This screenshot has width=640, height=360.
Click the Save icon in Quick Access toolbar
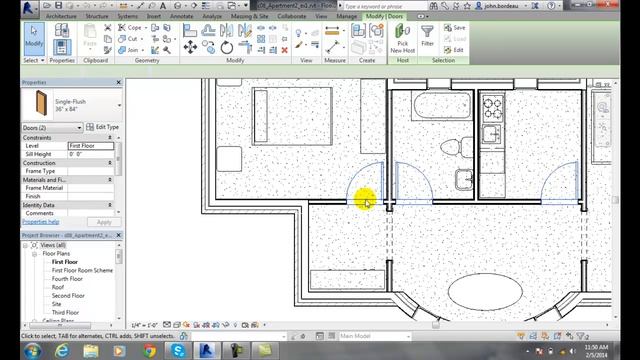point(58,6)
